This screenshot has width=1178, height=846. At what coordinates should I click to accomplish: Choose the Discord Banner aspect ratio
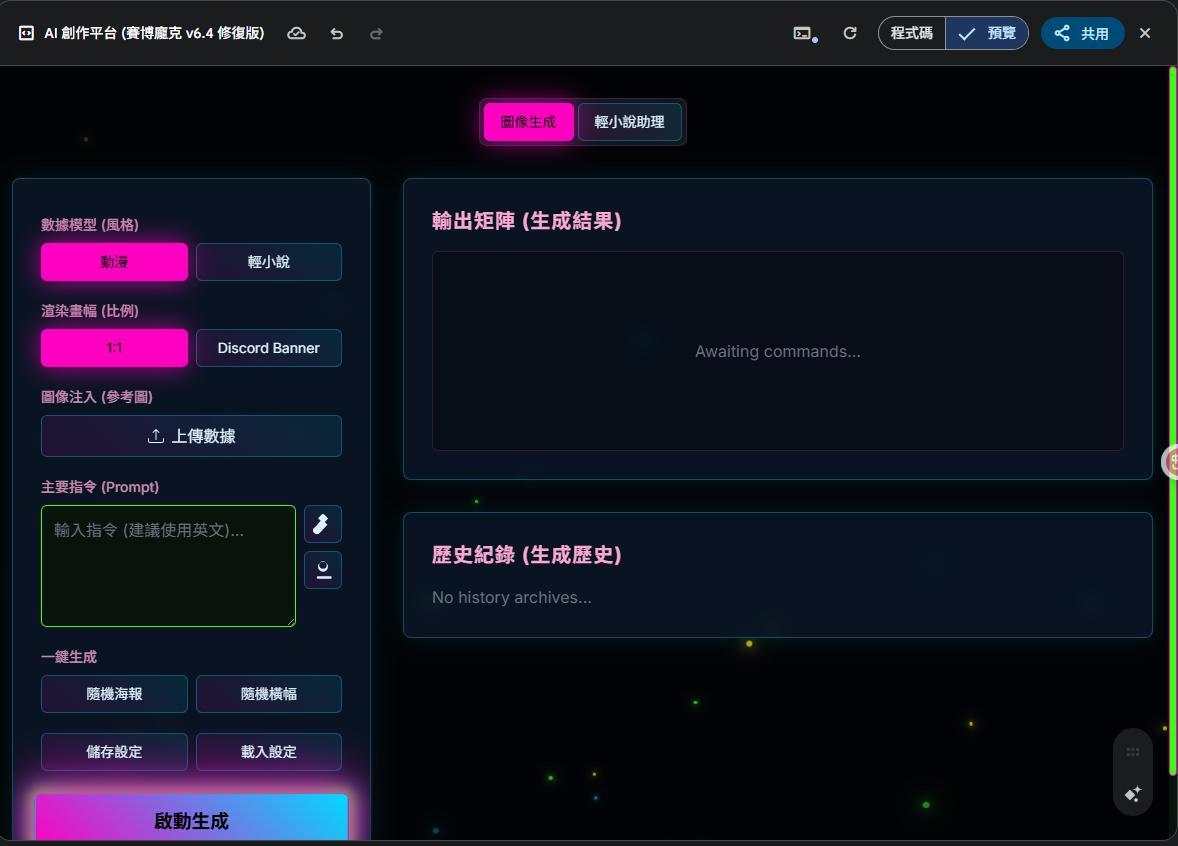[268, 348]
